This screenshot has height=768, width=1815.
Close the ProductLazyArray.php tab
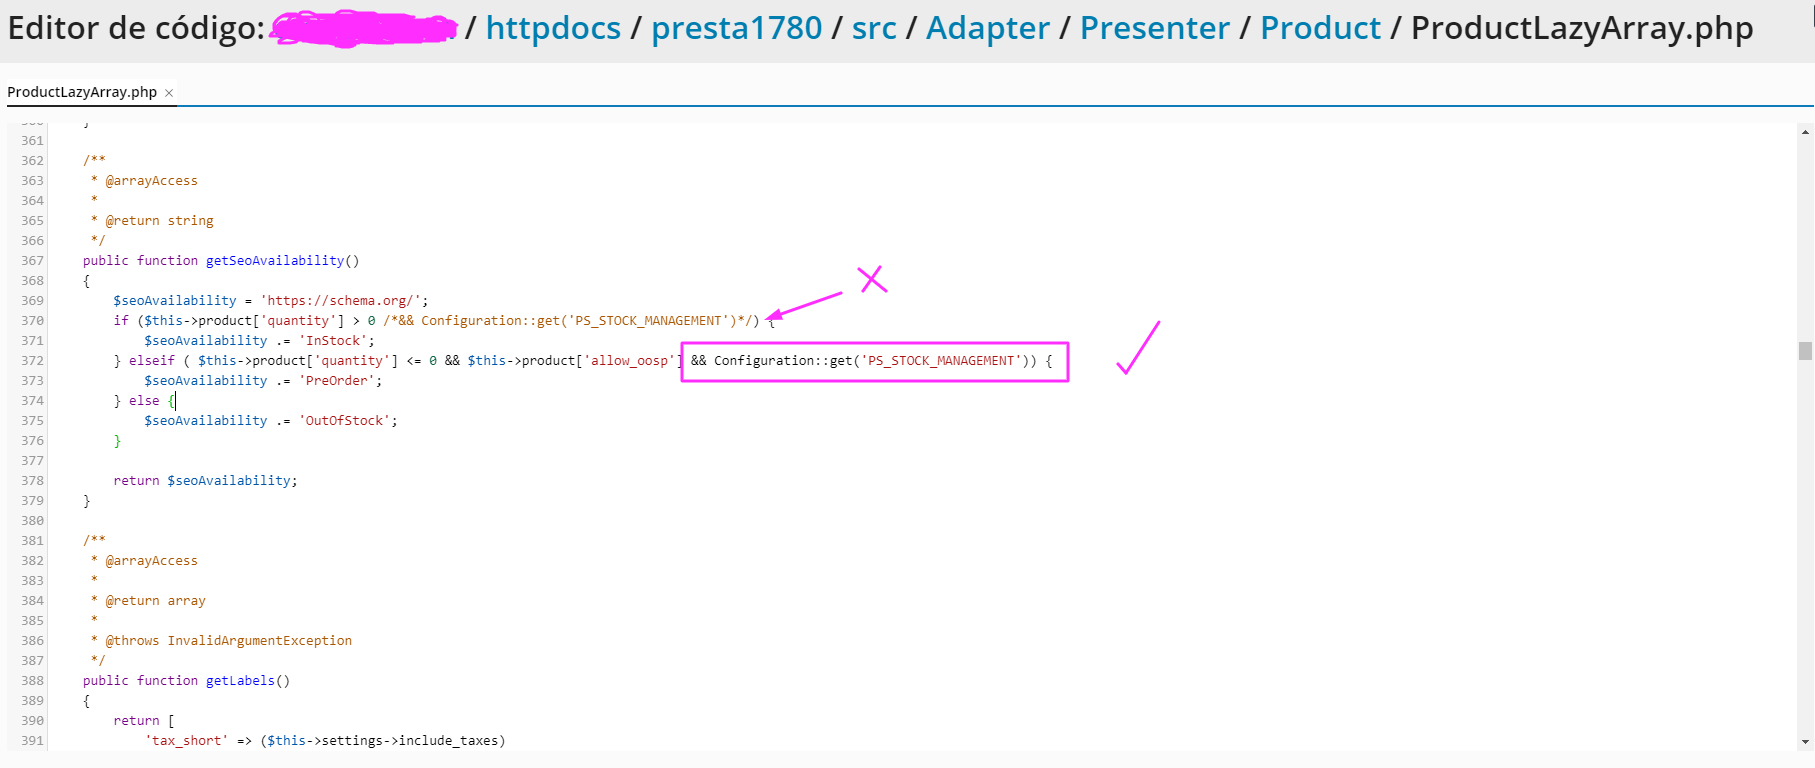click(169, 93)
